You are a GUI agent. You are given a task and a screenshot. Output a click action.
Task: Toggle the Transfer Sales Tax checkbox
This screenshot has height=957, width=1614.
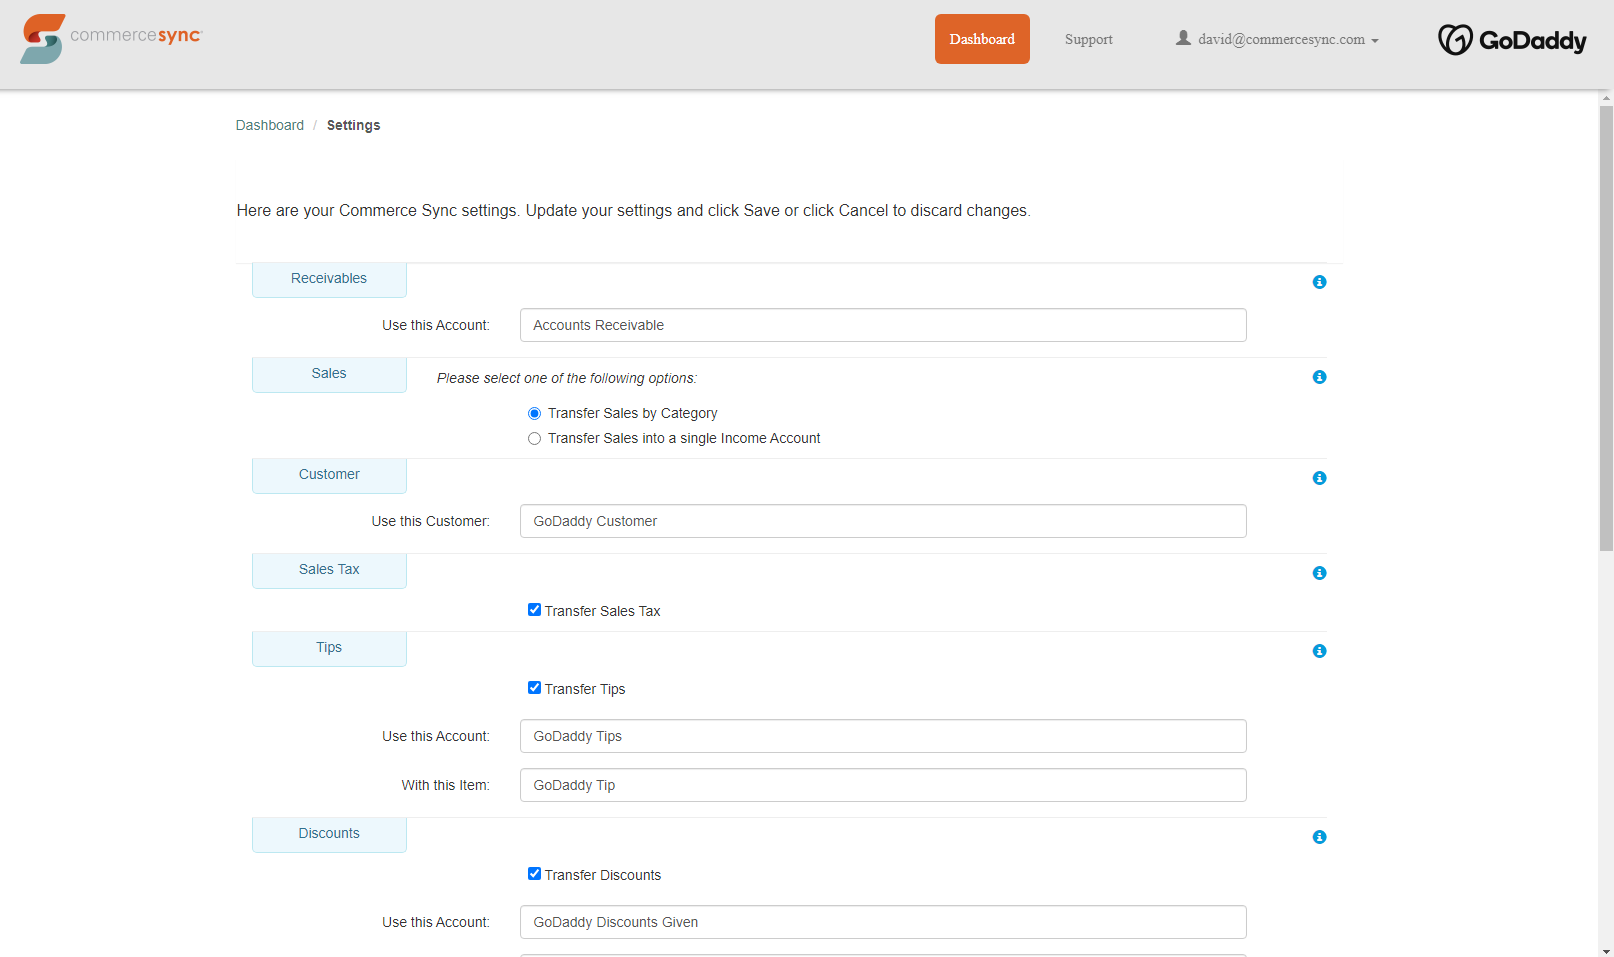click(x=534, y=610)
